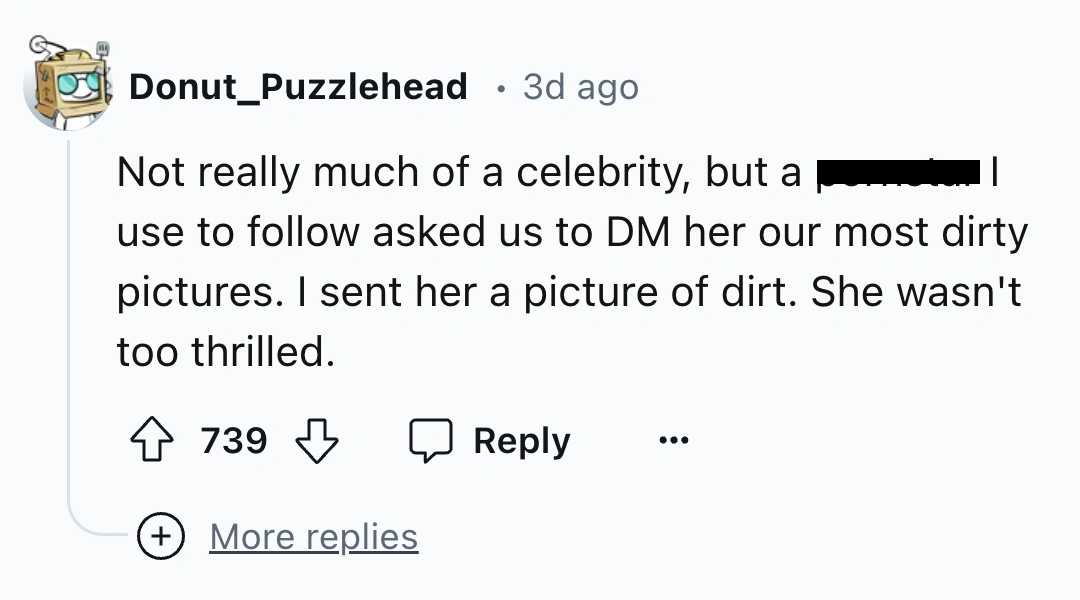Open the Donut_Puzzlehead user profile link
Image resolution: width=1080 pixels, height=600 pixels.
298,87
